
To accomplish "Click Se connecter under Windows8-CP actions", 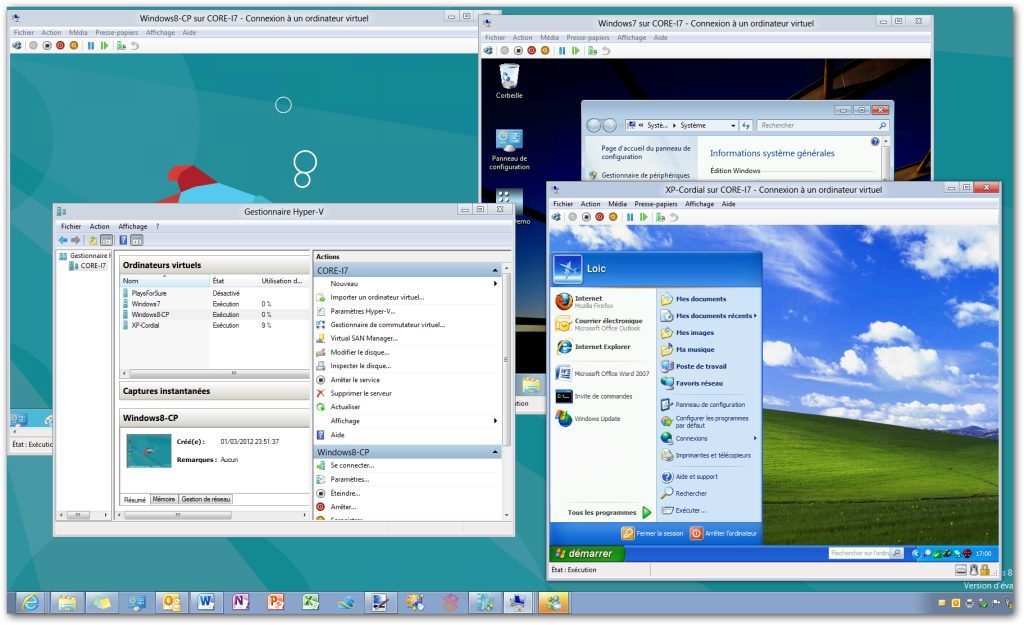I will click(x=352, y=466).
